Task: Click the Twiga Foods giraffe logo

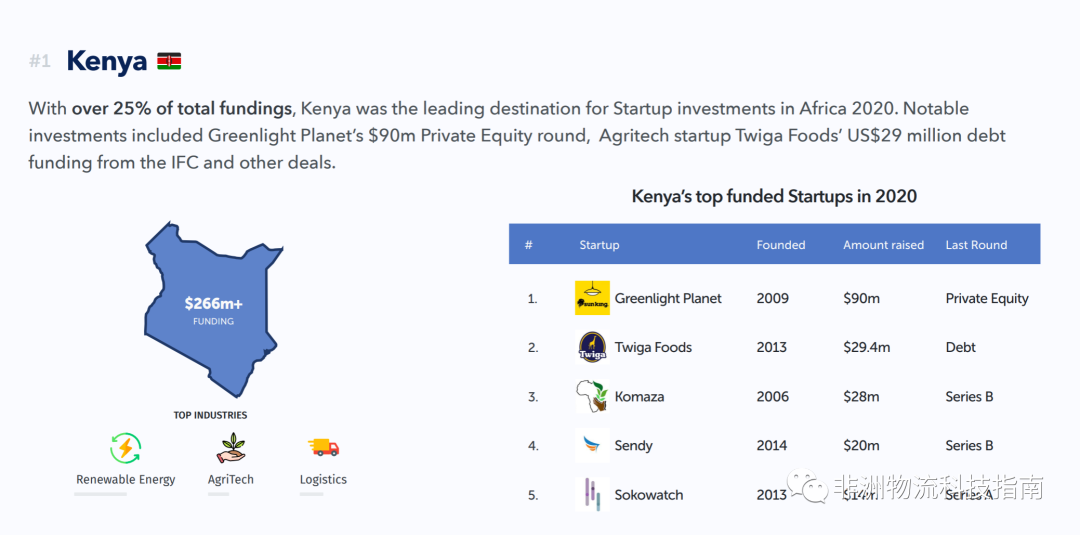Action: point(592,347)
